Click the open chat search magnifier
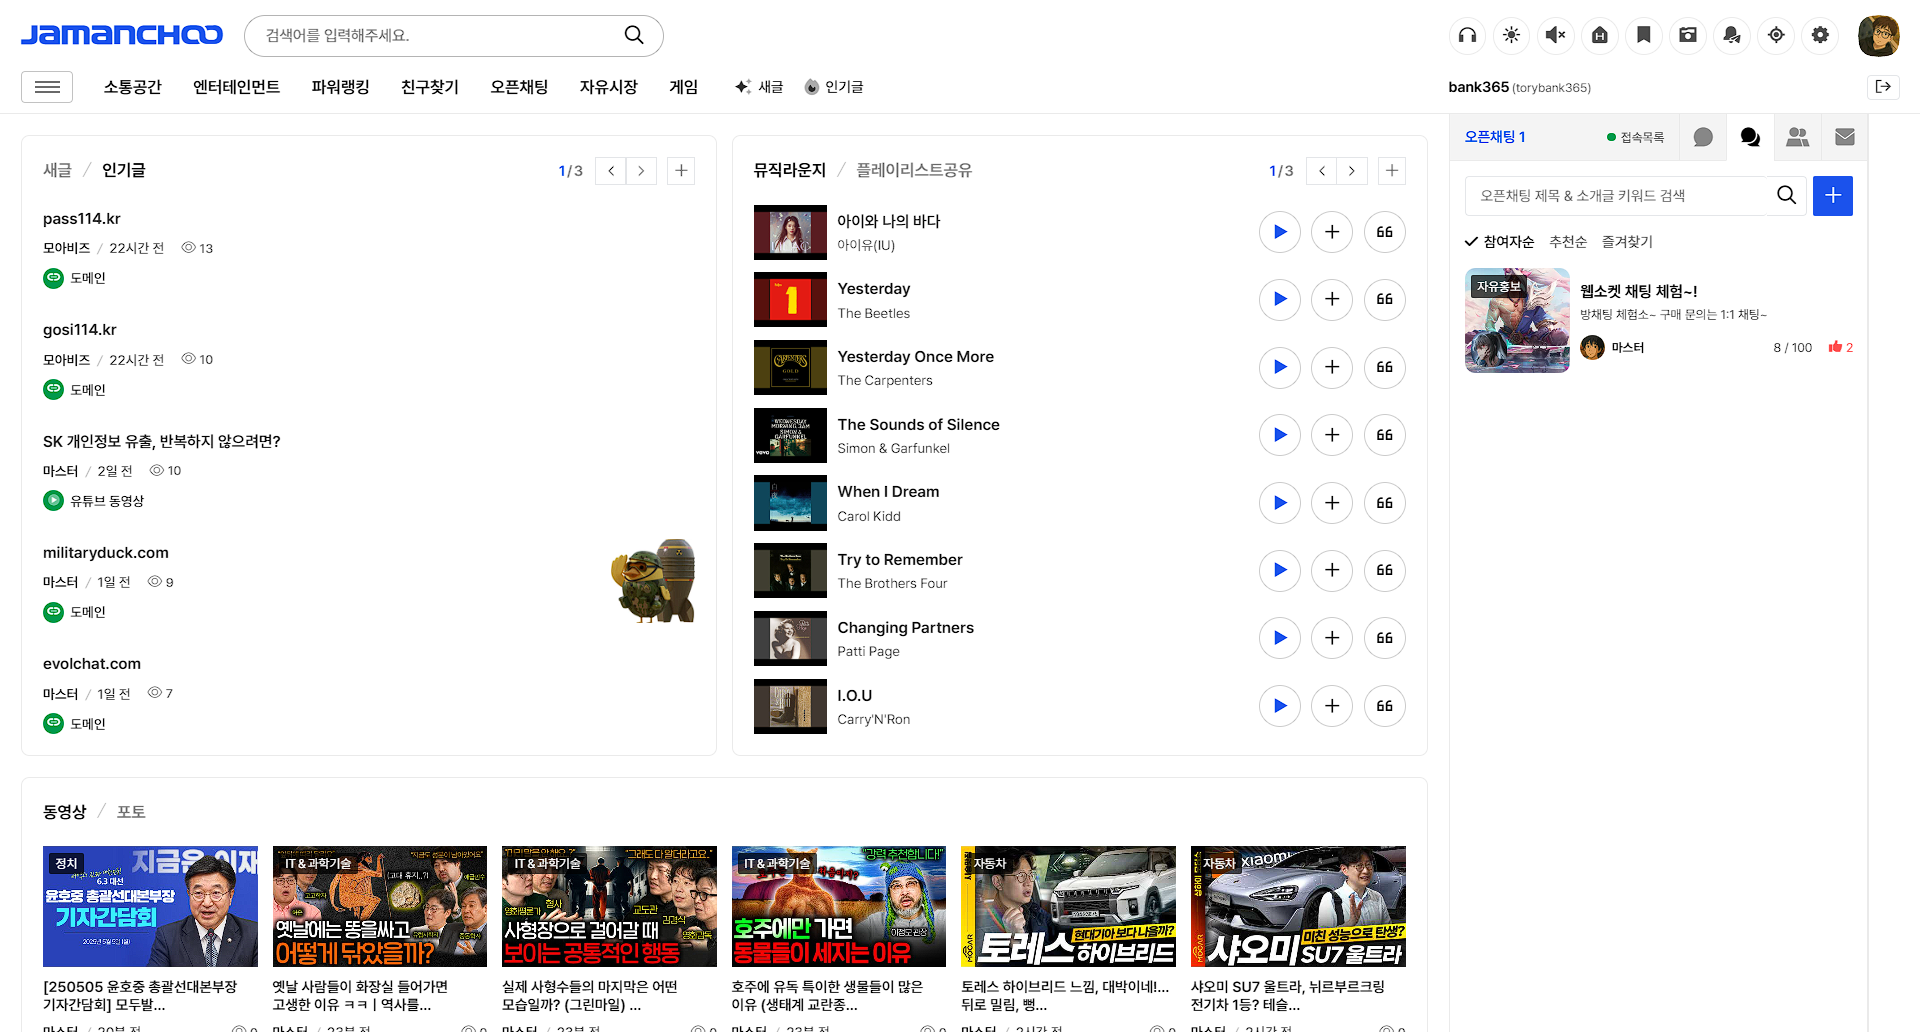The height and width of the screenshot is (1032, 1920). tap(1786, 196)
